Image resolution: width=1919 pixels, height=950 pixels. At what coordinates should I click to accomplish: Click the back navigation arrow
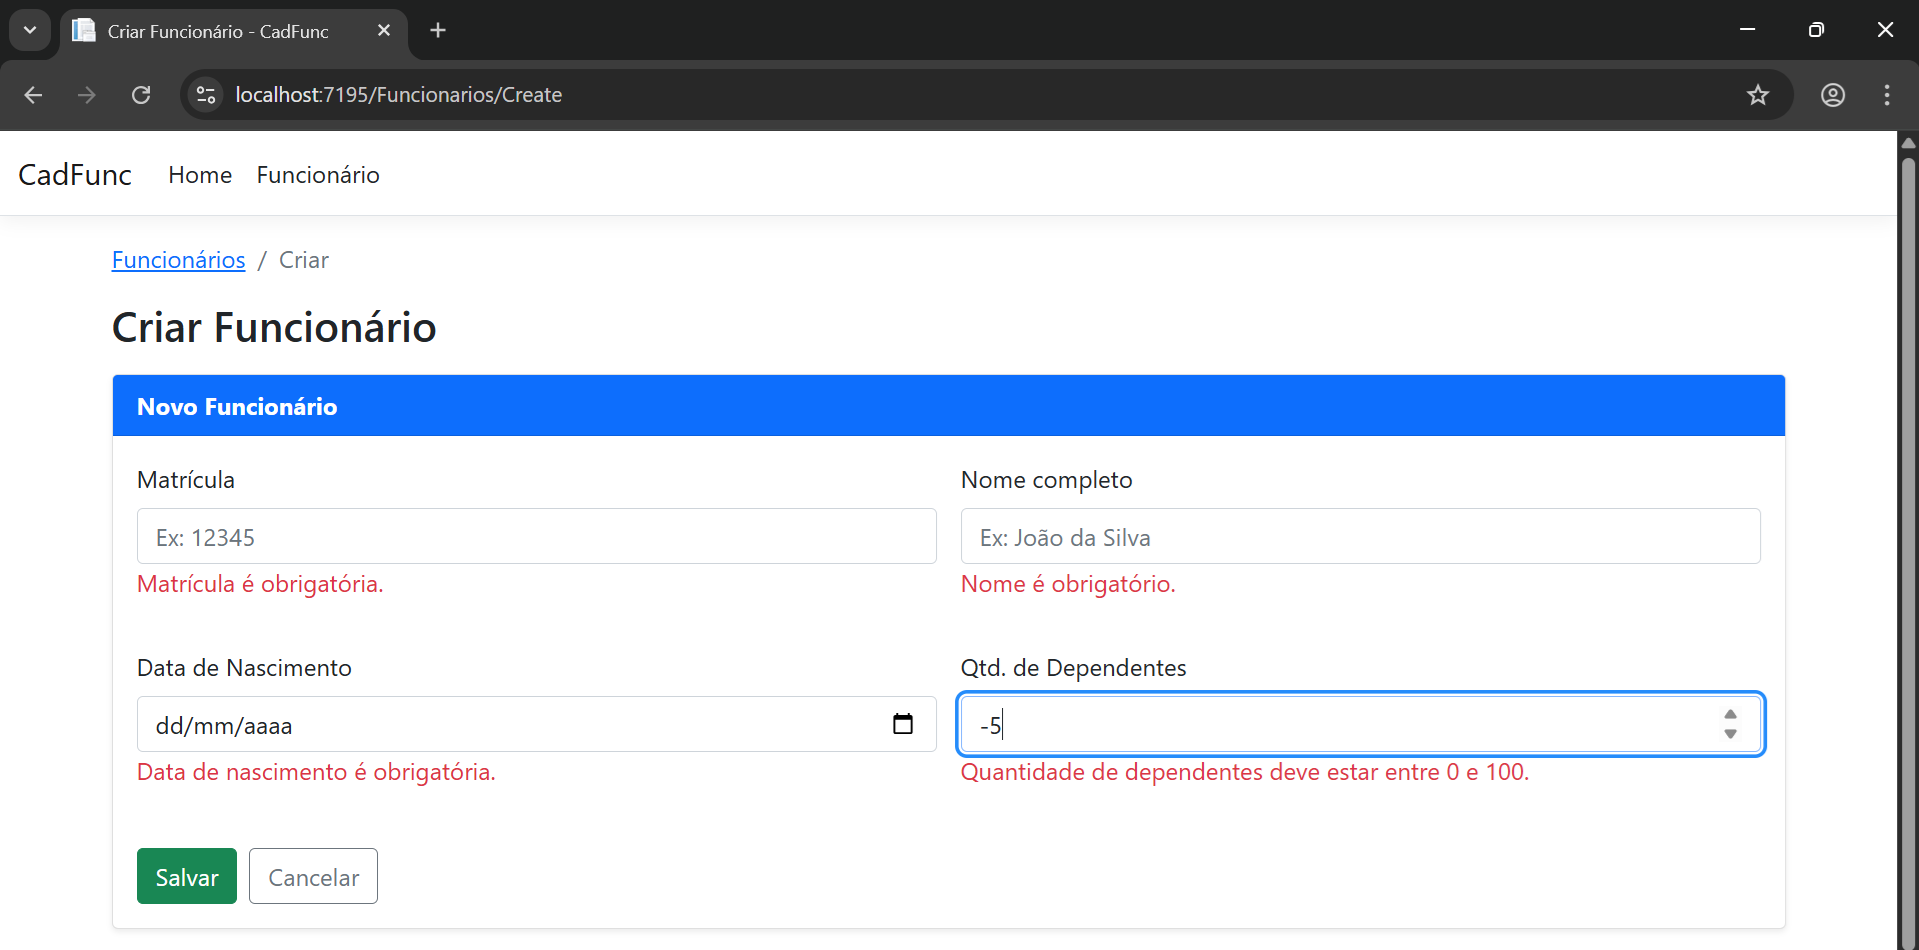pos(33,95)
